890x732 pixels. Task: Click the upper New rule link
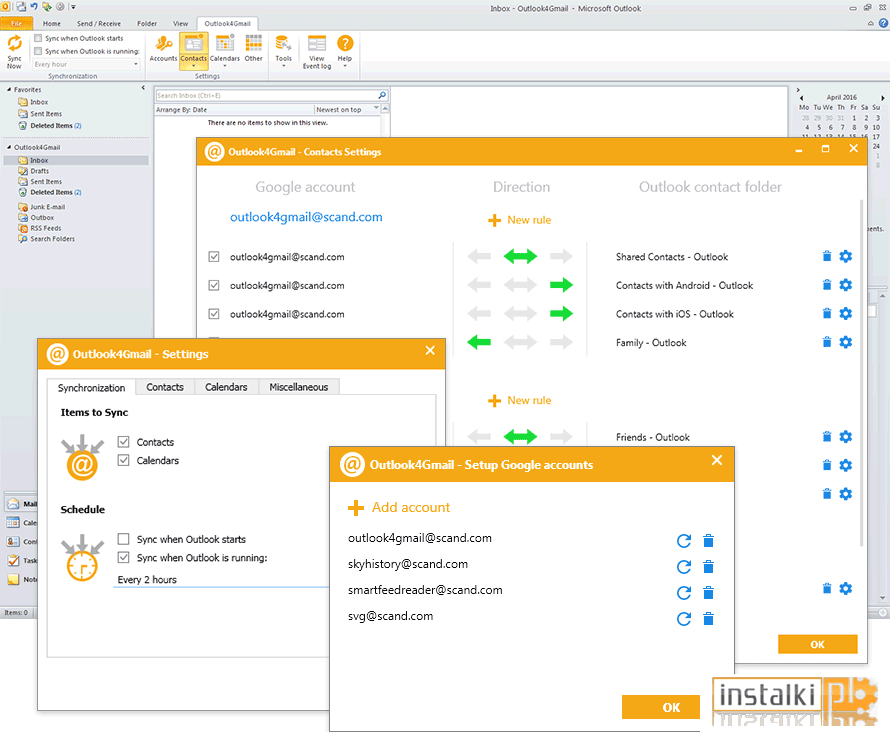point(519,220)
